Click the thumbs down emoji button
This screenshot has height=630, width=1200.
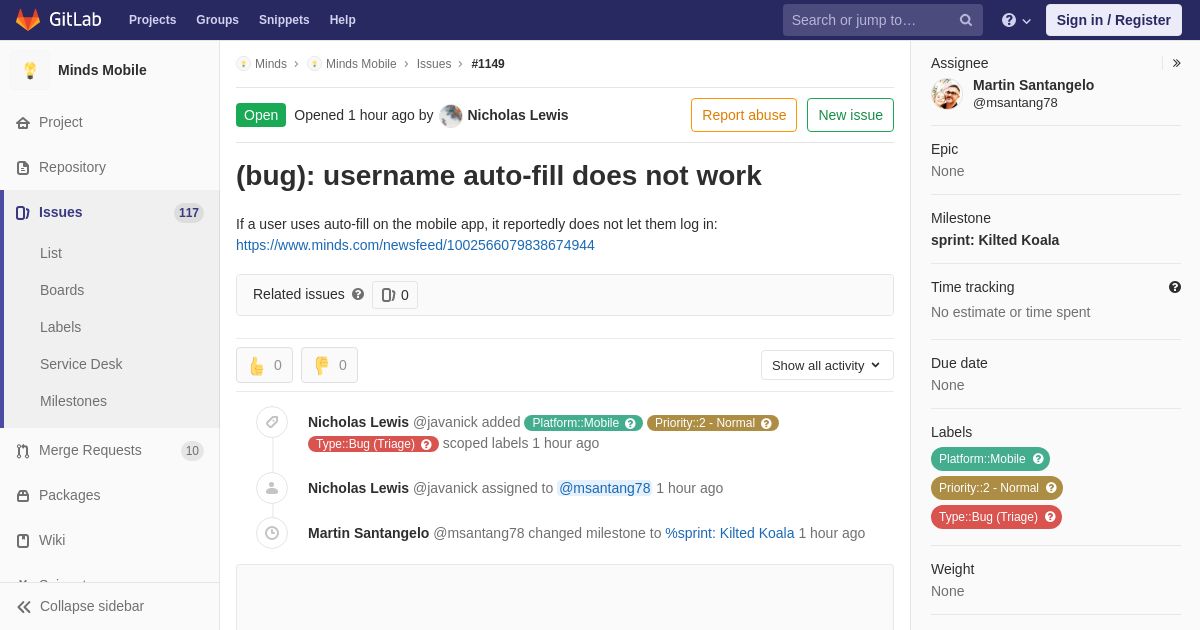[329, 365]
